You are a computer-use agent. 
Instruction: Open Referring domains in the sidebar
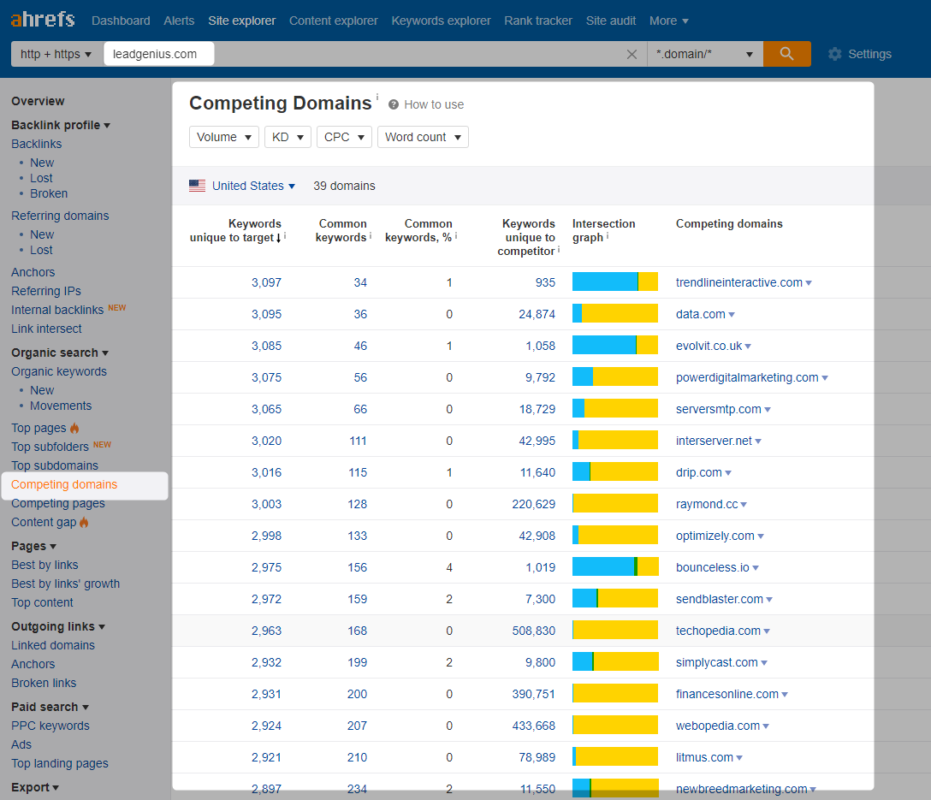pos(60,216)
